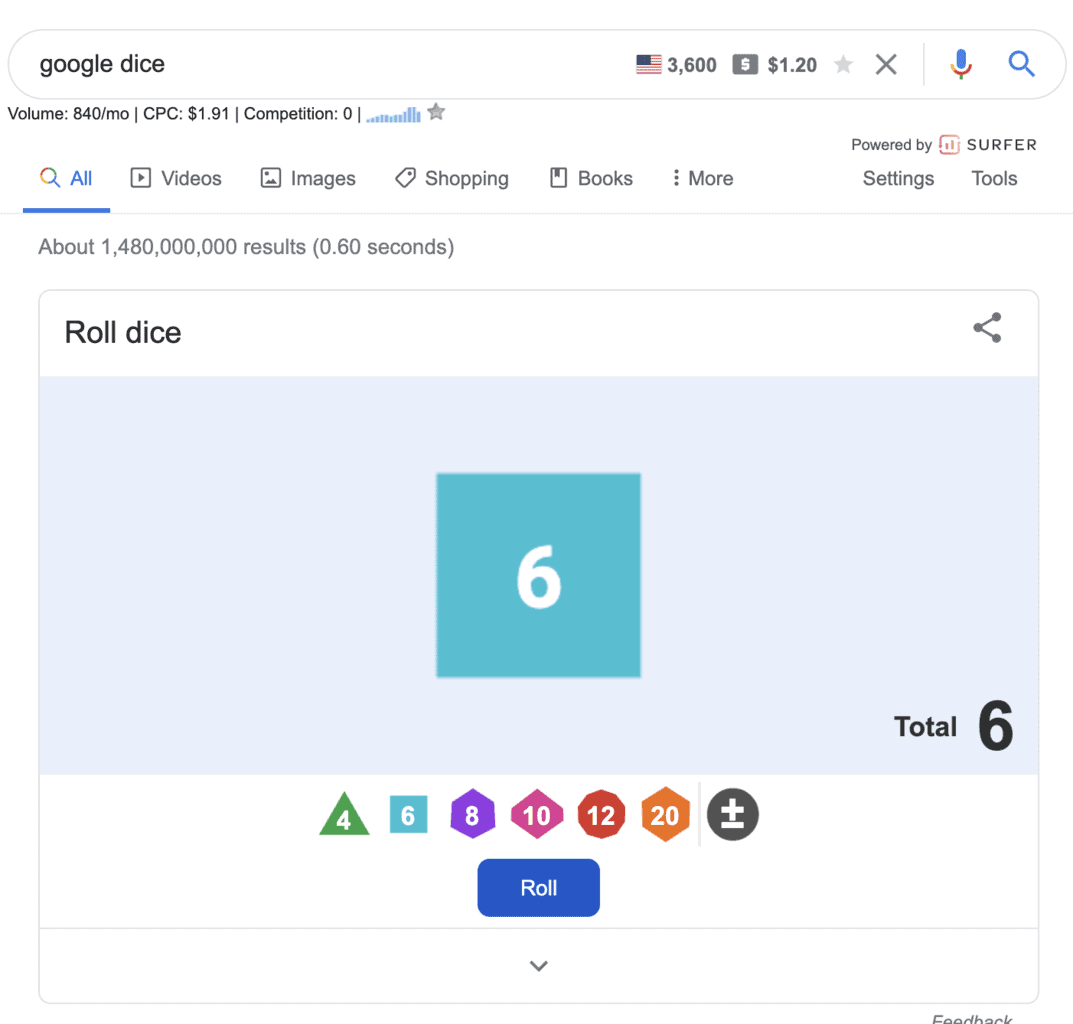Click the blue Roll button
The height and width of the screenshot is (1024, 1073).
(539, 888)
